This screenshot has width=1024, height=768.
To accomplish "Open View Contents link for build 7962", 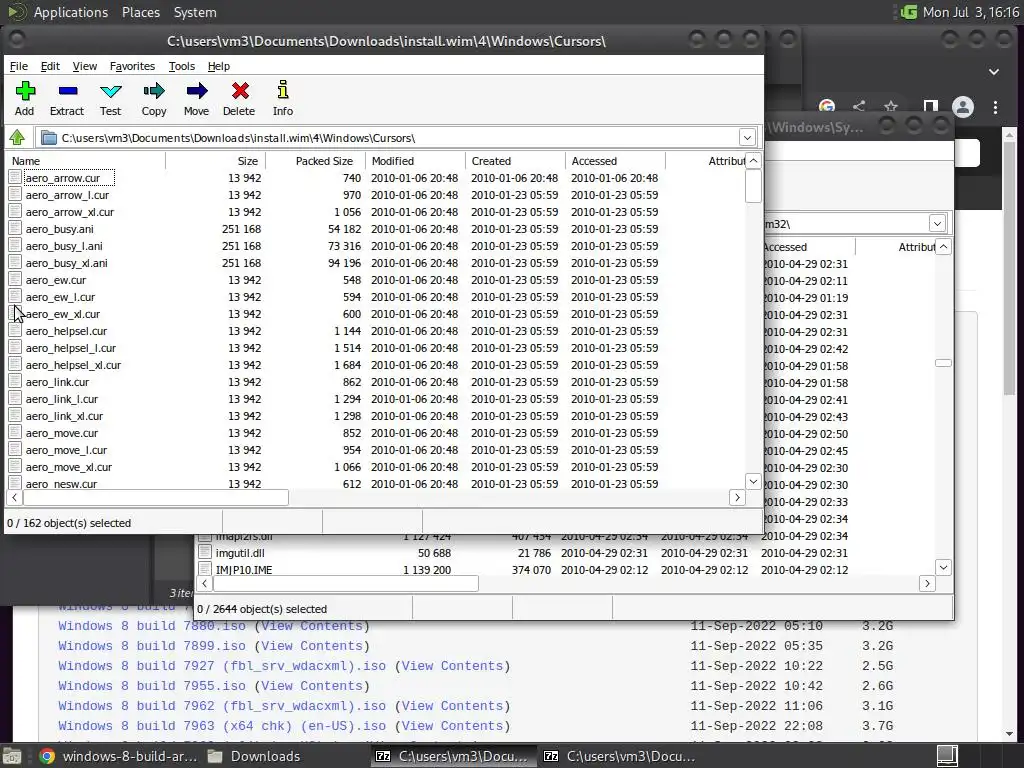I will [452, 706].
